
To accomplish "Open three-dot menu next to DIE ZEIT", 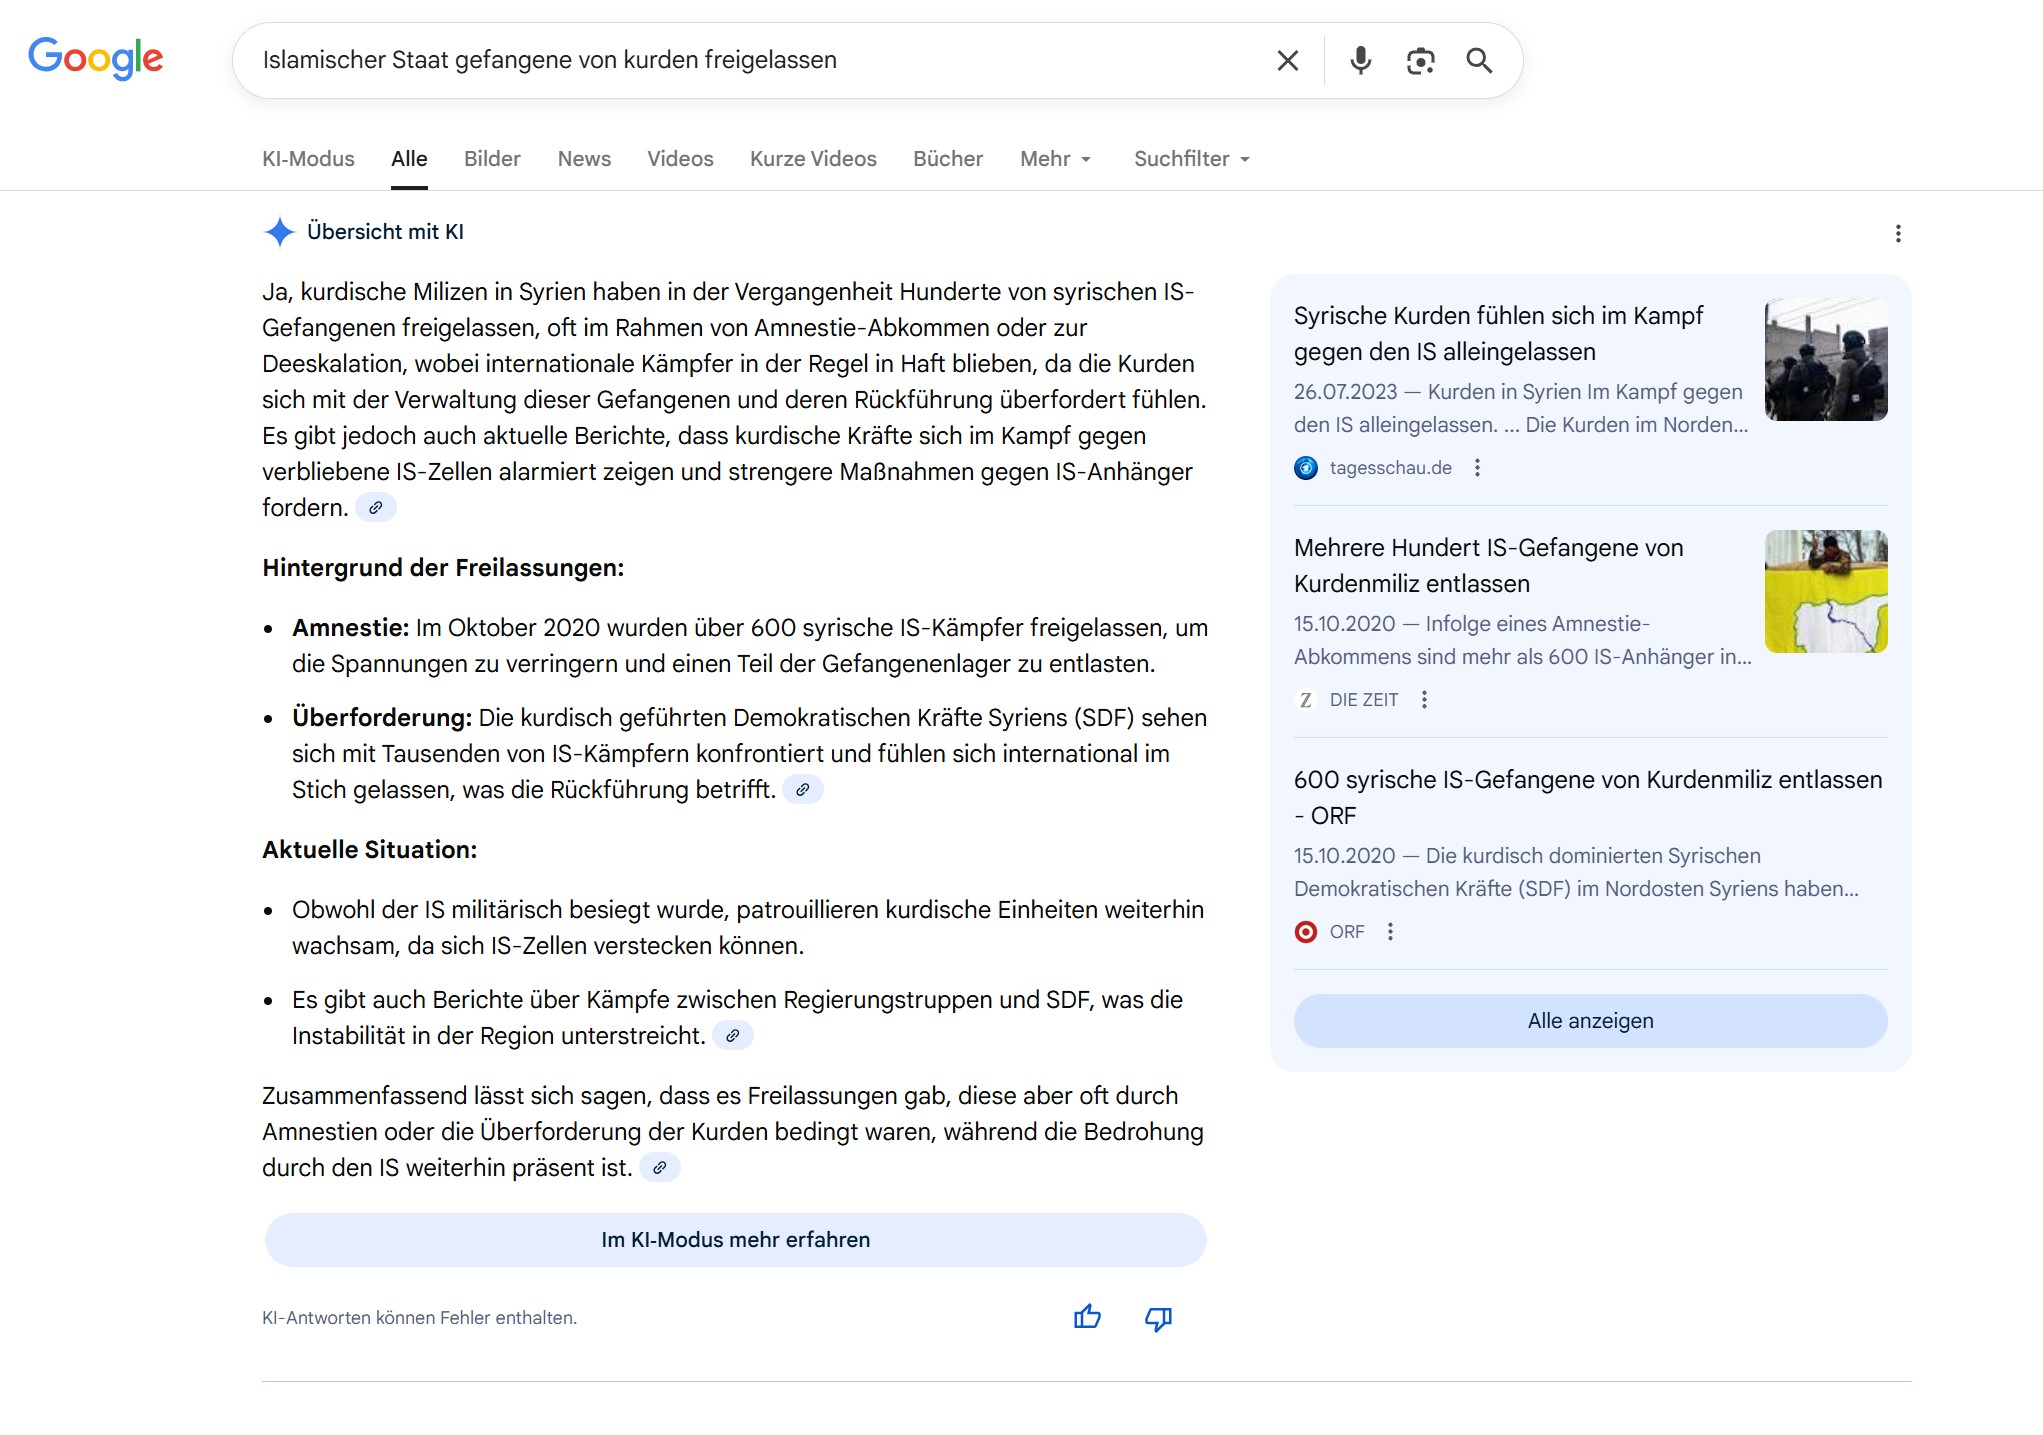I will [x=1424, y=700].
